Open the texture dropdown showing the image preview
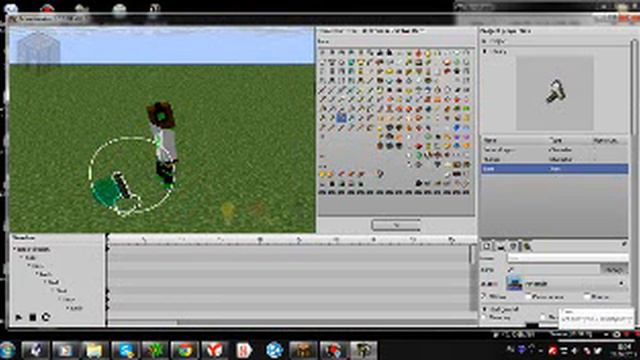This screenshot has width=640, height=360. click(567, 283)
